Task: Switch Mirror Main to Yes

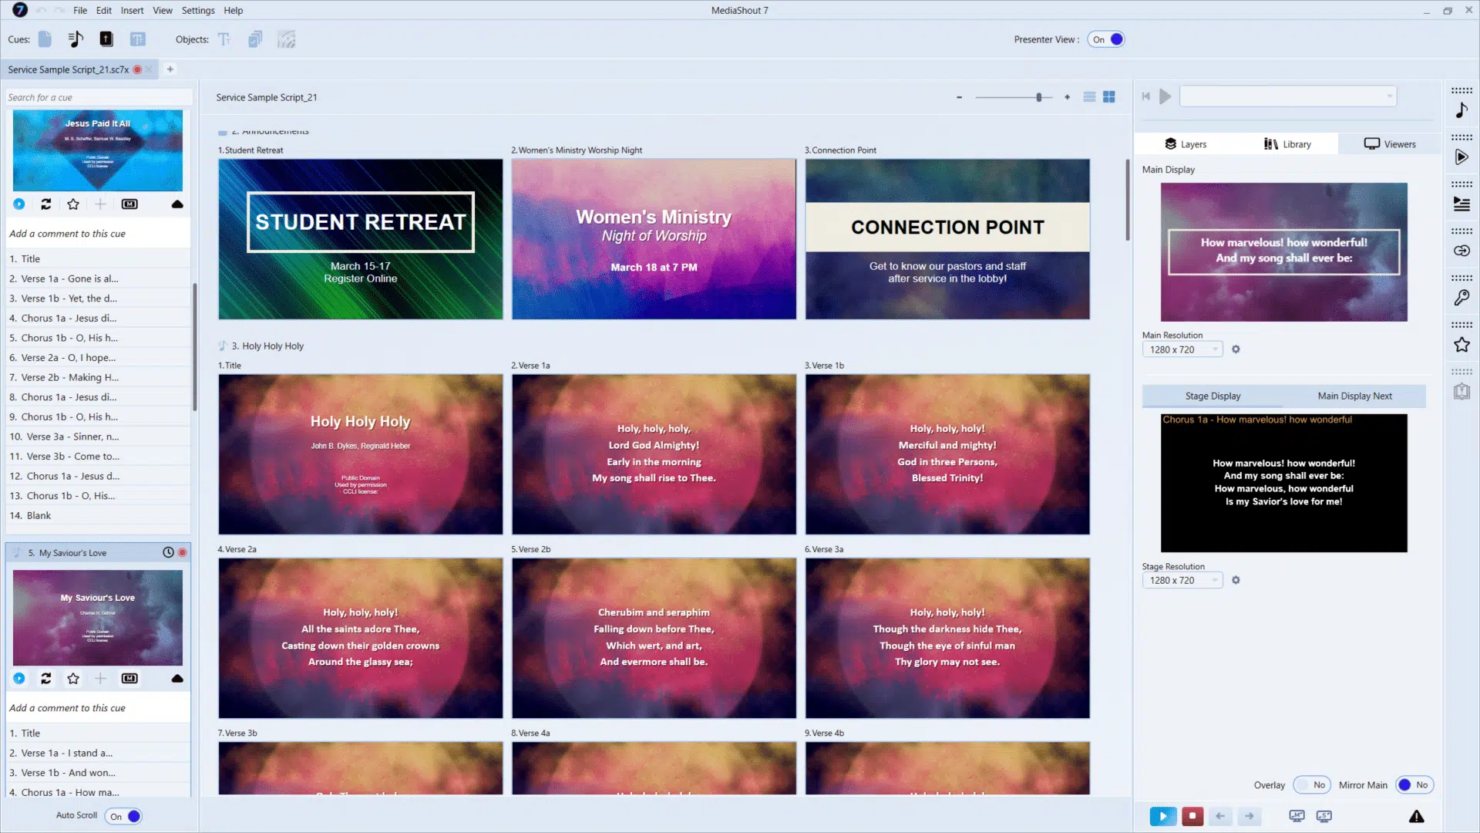Action: pyautogui.click(x=1414, y=785)
